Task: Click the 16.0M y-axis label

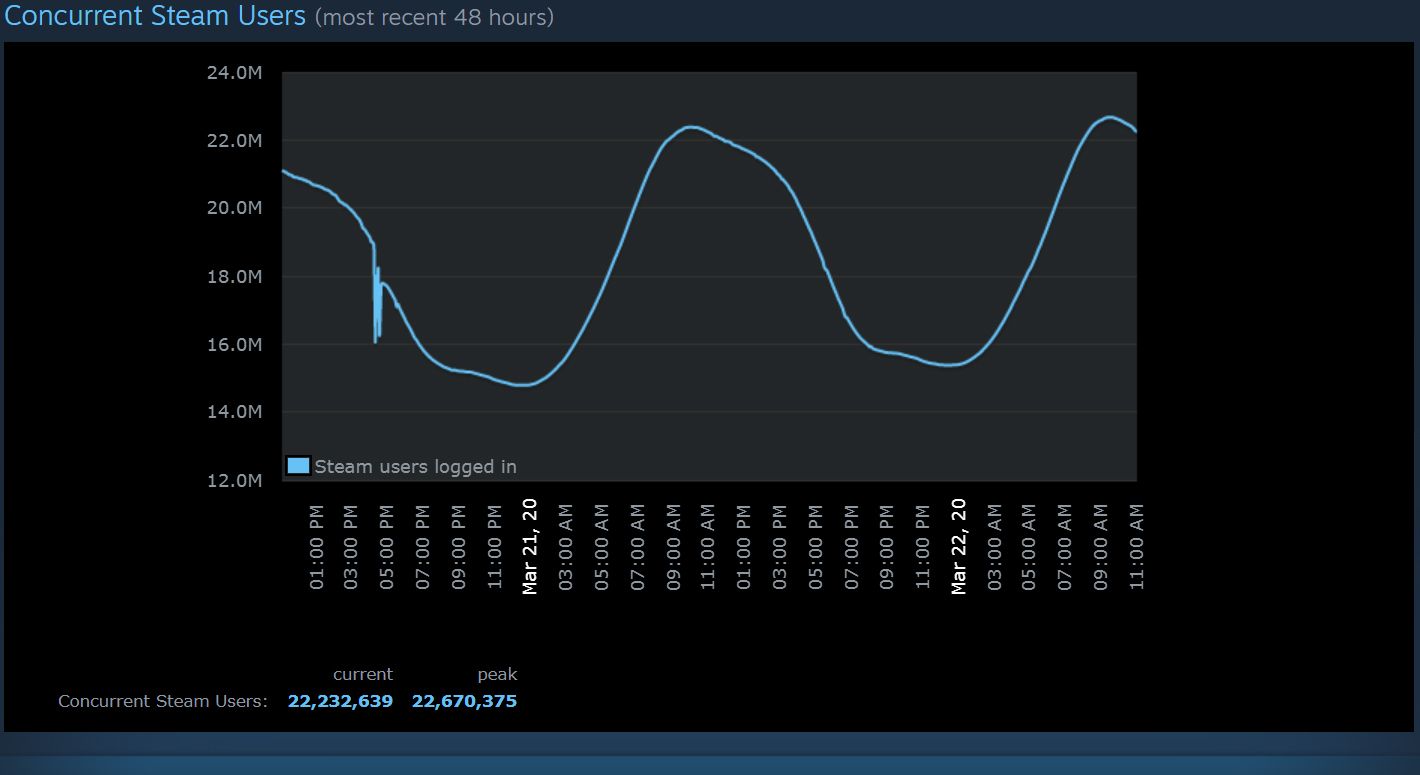Action: [235, 344]
